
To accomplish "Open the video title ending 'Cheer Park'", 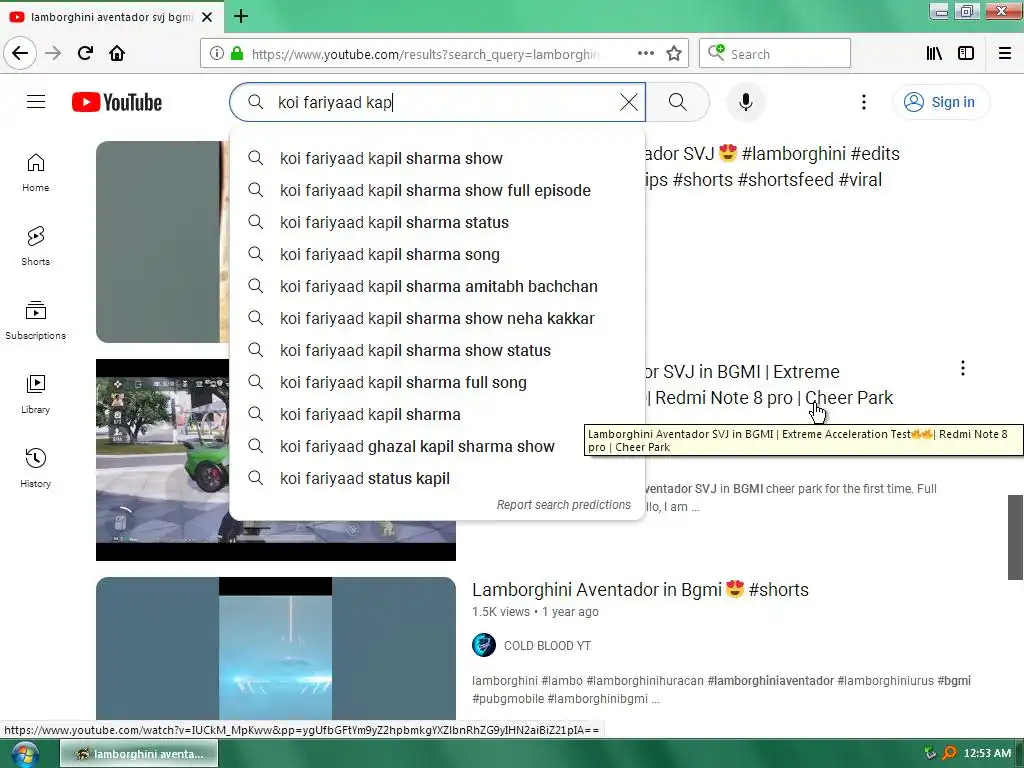I will click(x=768, y=385).
